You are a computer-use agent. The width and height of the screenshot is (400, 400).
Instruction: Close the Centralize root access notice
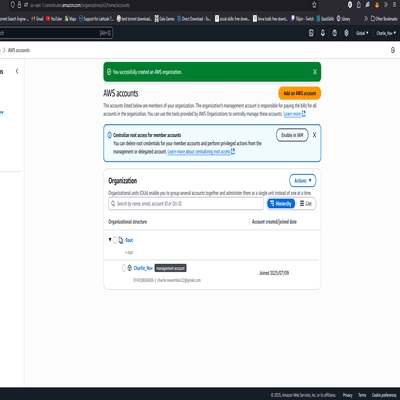pos(314,135)
